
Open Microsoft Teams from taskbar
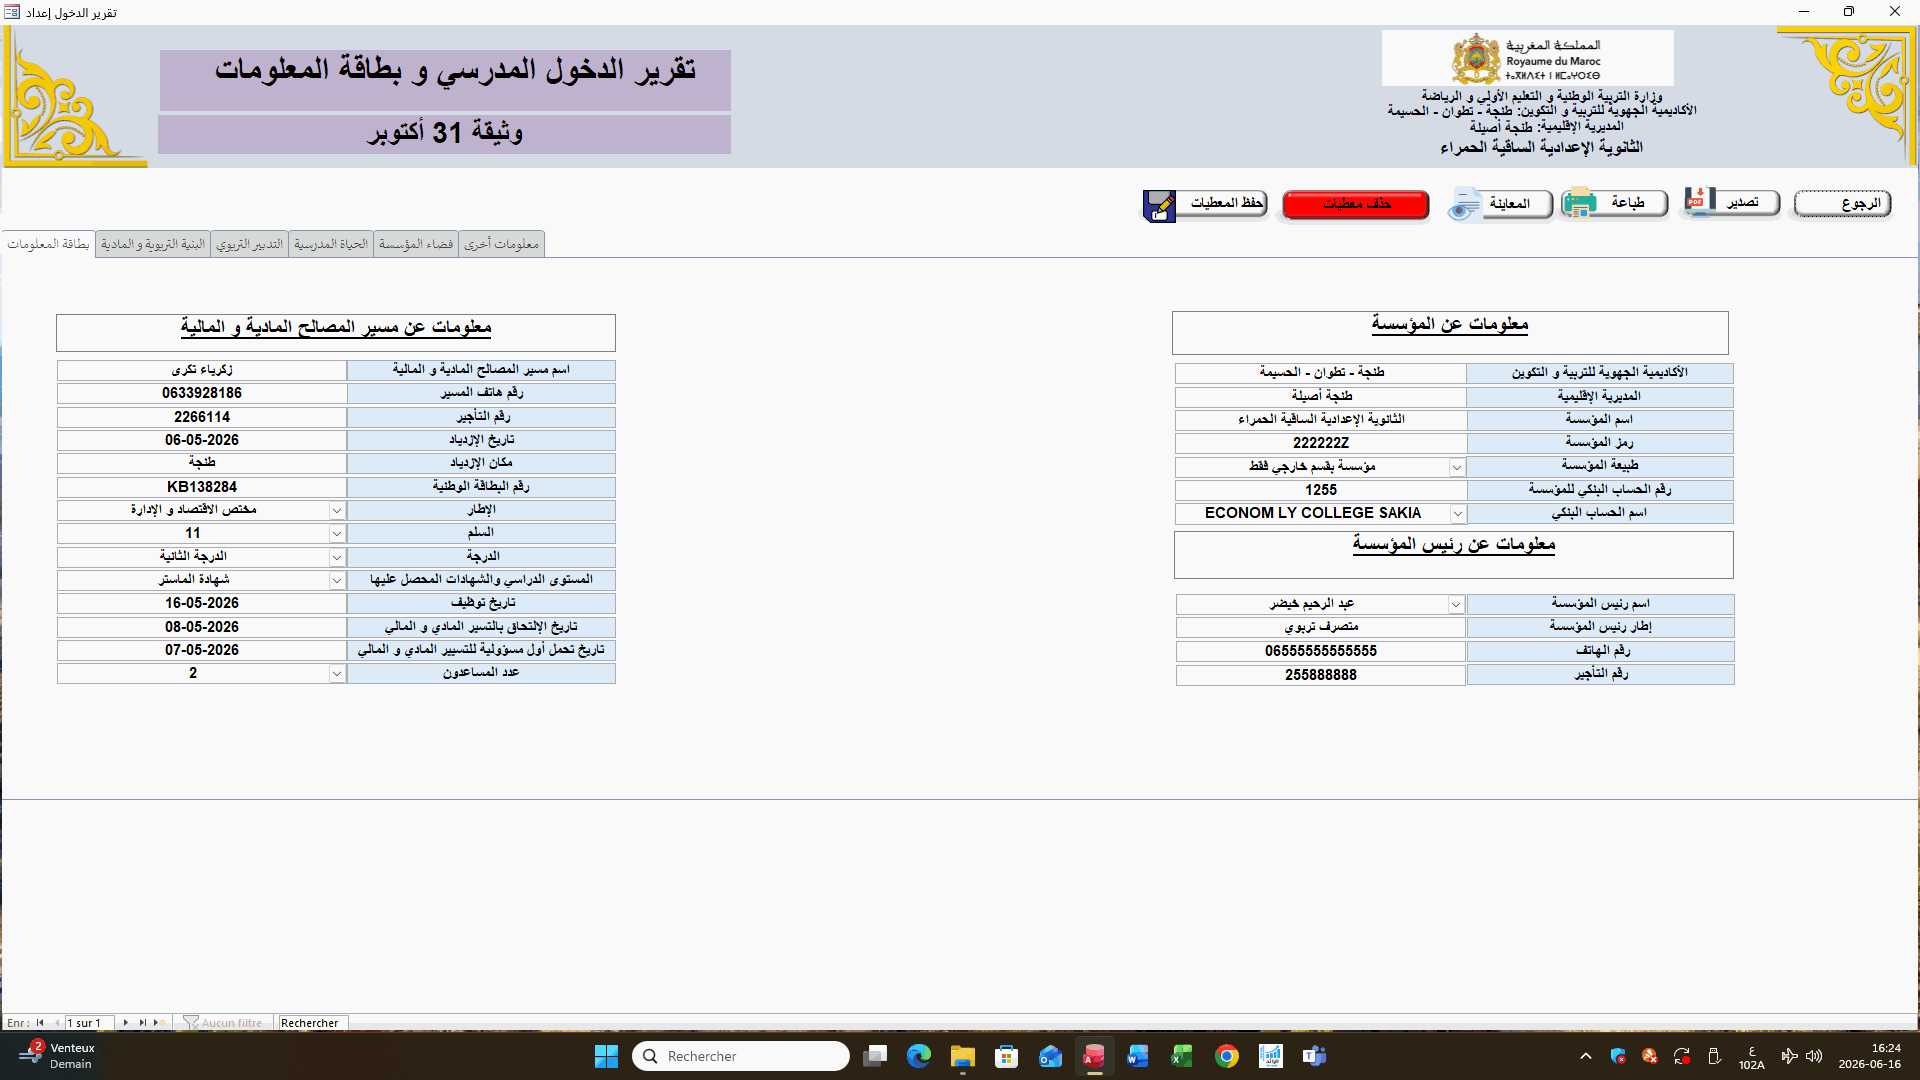[x=1314, y=1056]
